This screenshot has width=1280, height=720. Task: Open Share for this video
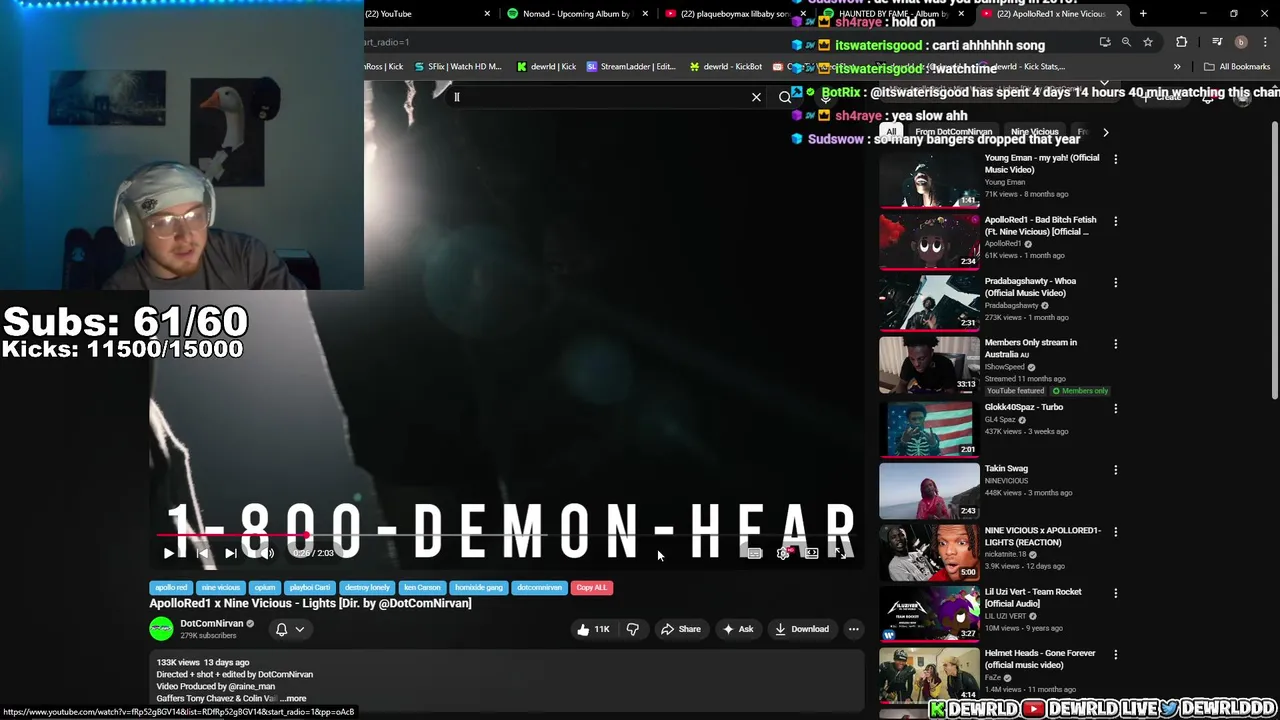tap(681, 629)
